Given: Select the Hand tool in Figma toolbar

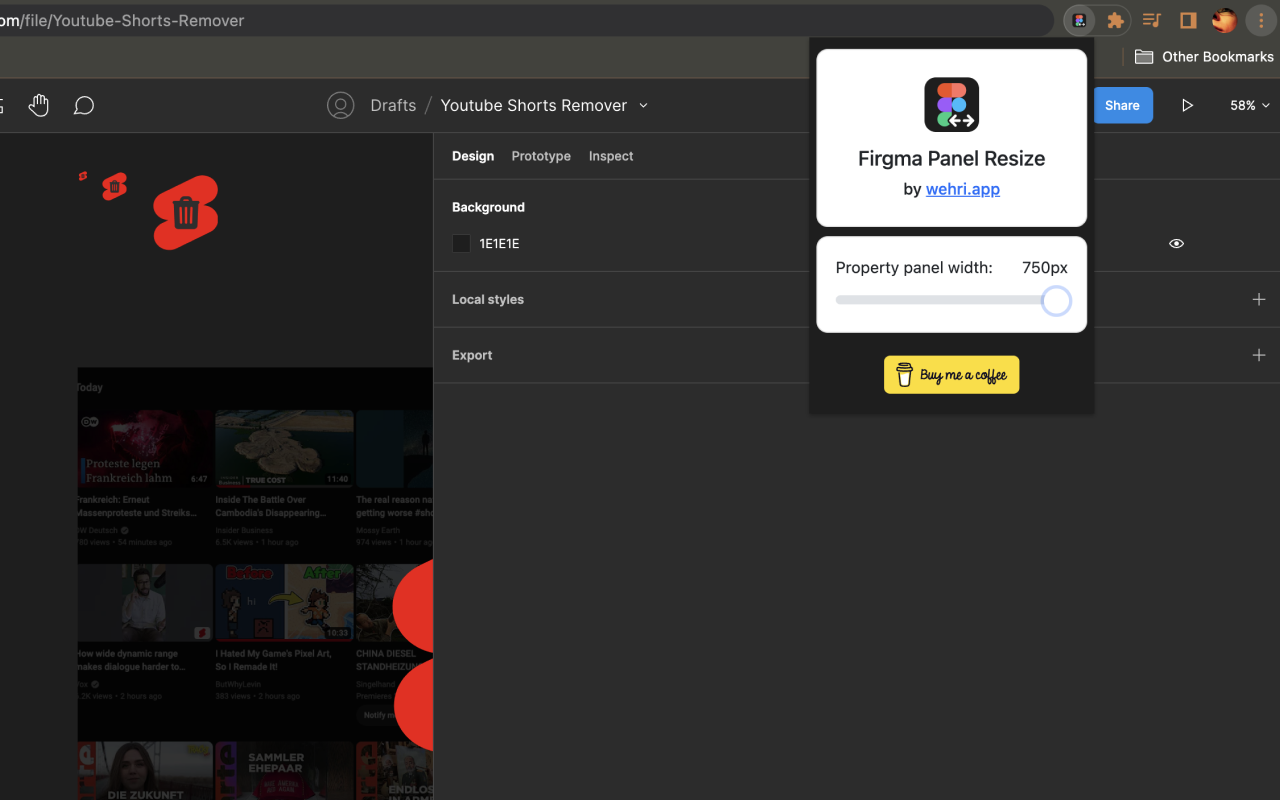Looking at the screenshot, I should point(38,105).
